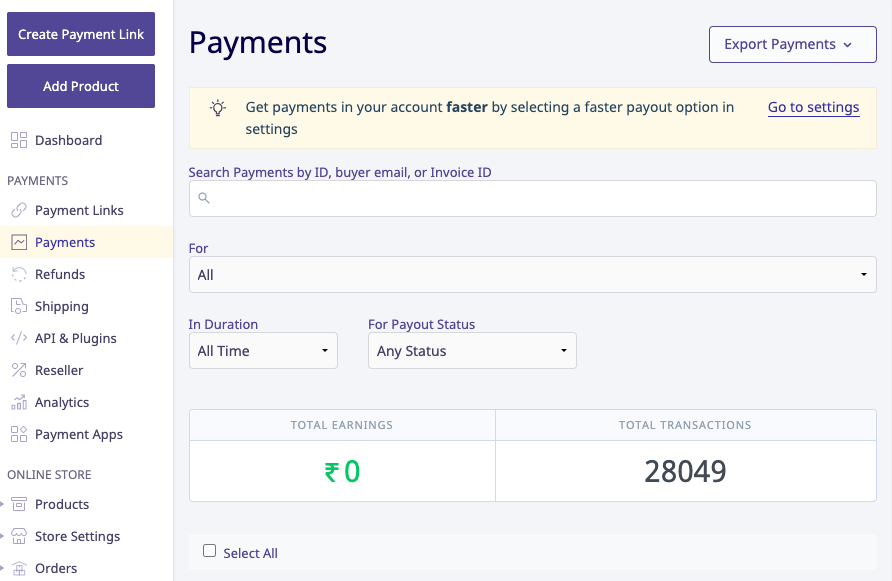Focus the Search Payments input field
Viewport: 892px width, 581px height.
(x=532, y=198)
